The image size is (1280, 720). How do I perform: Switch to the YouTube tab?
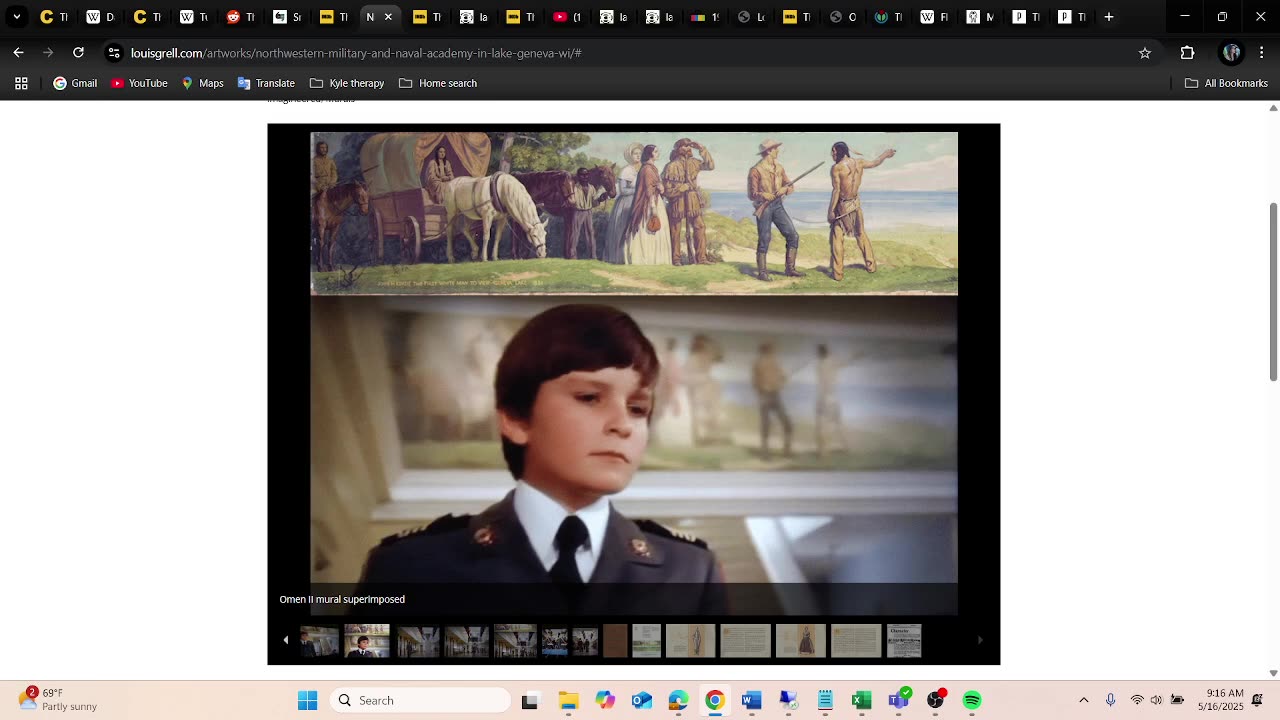[x=567, y=17]
